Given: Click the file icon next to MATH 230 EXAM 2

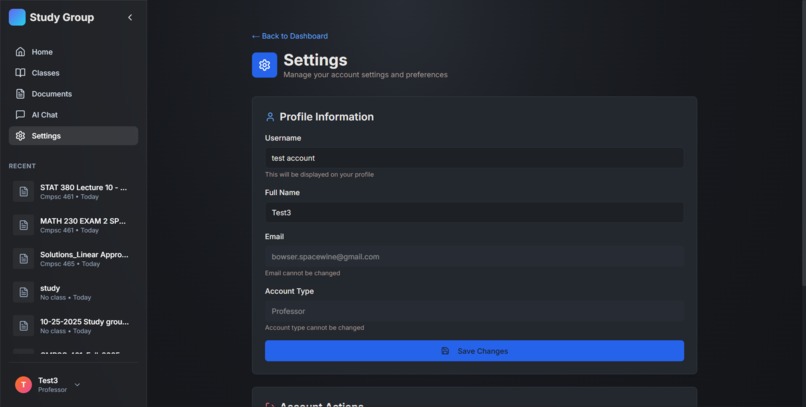Looking at the screenshot, I should pyautogui.click(x=24, y=225).
